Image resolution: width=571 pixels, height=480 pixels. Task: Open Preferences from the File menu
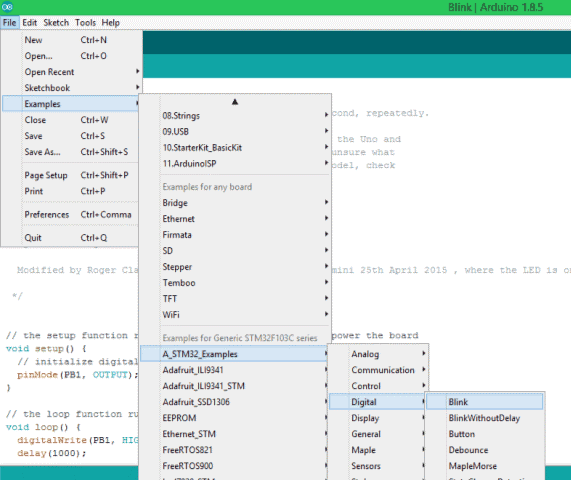(71, 215)
